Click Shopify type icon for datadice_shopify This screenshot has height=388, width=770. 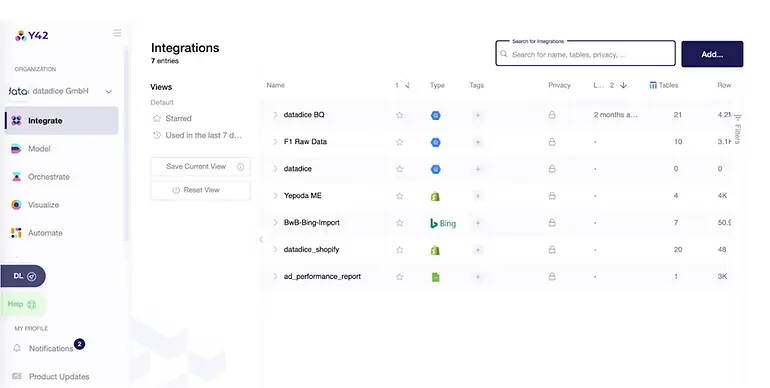coord(435,250)
